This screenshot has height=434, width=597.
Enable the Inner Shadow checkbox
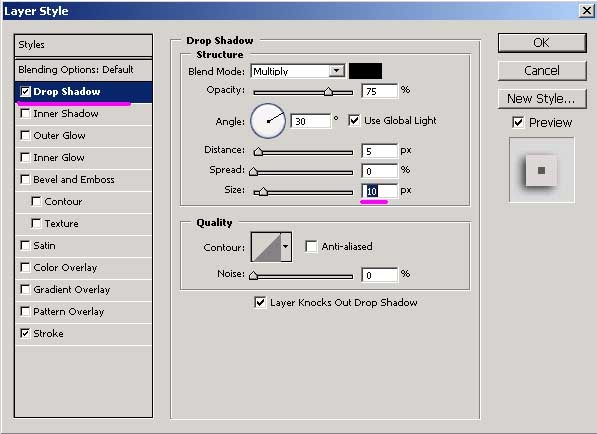(25, 113)
